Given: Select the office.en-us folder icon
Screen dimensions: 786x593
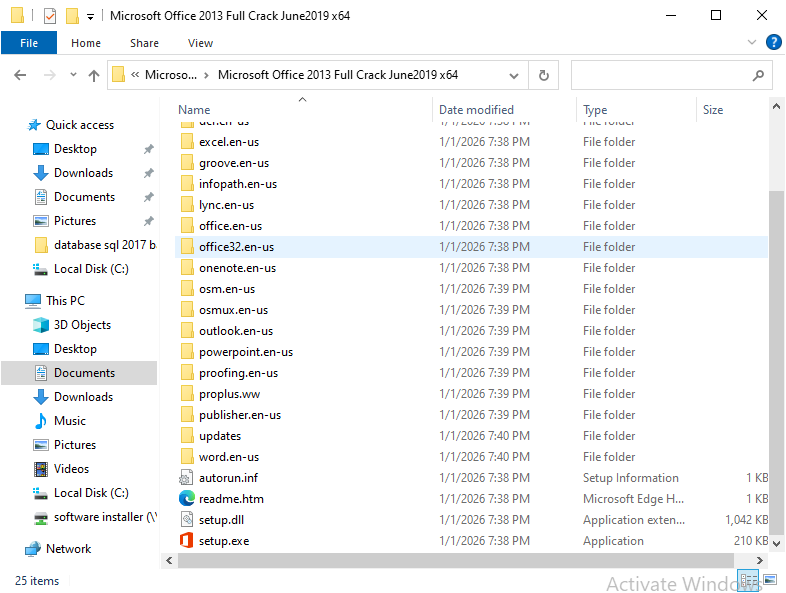Looking at the screenshot, I should coord(187,226).
